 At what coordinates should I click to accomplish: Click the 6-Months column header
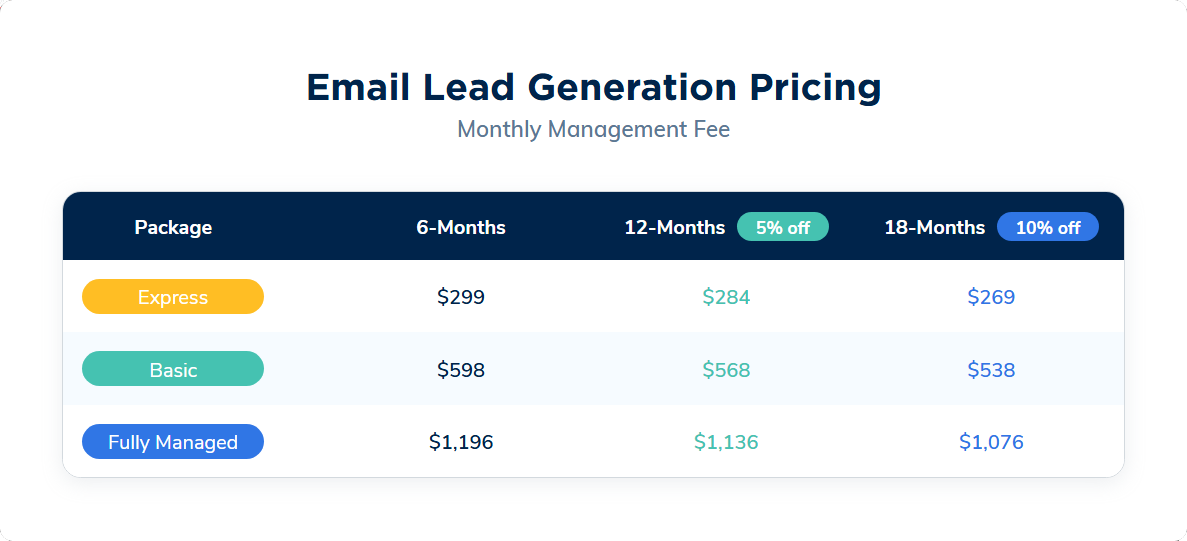461,227
